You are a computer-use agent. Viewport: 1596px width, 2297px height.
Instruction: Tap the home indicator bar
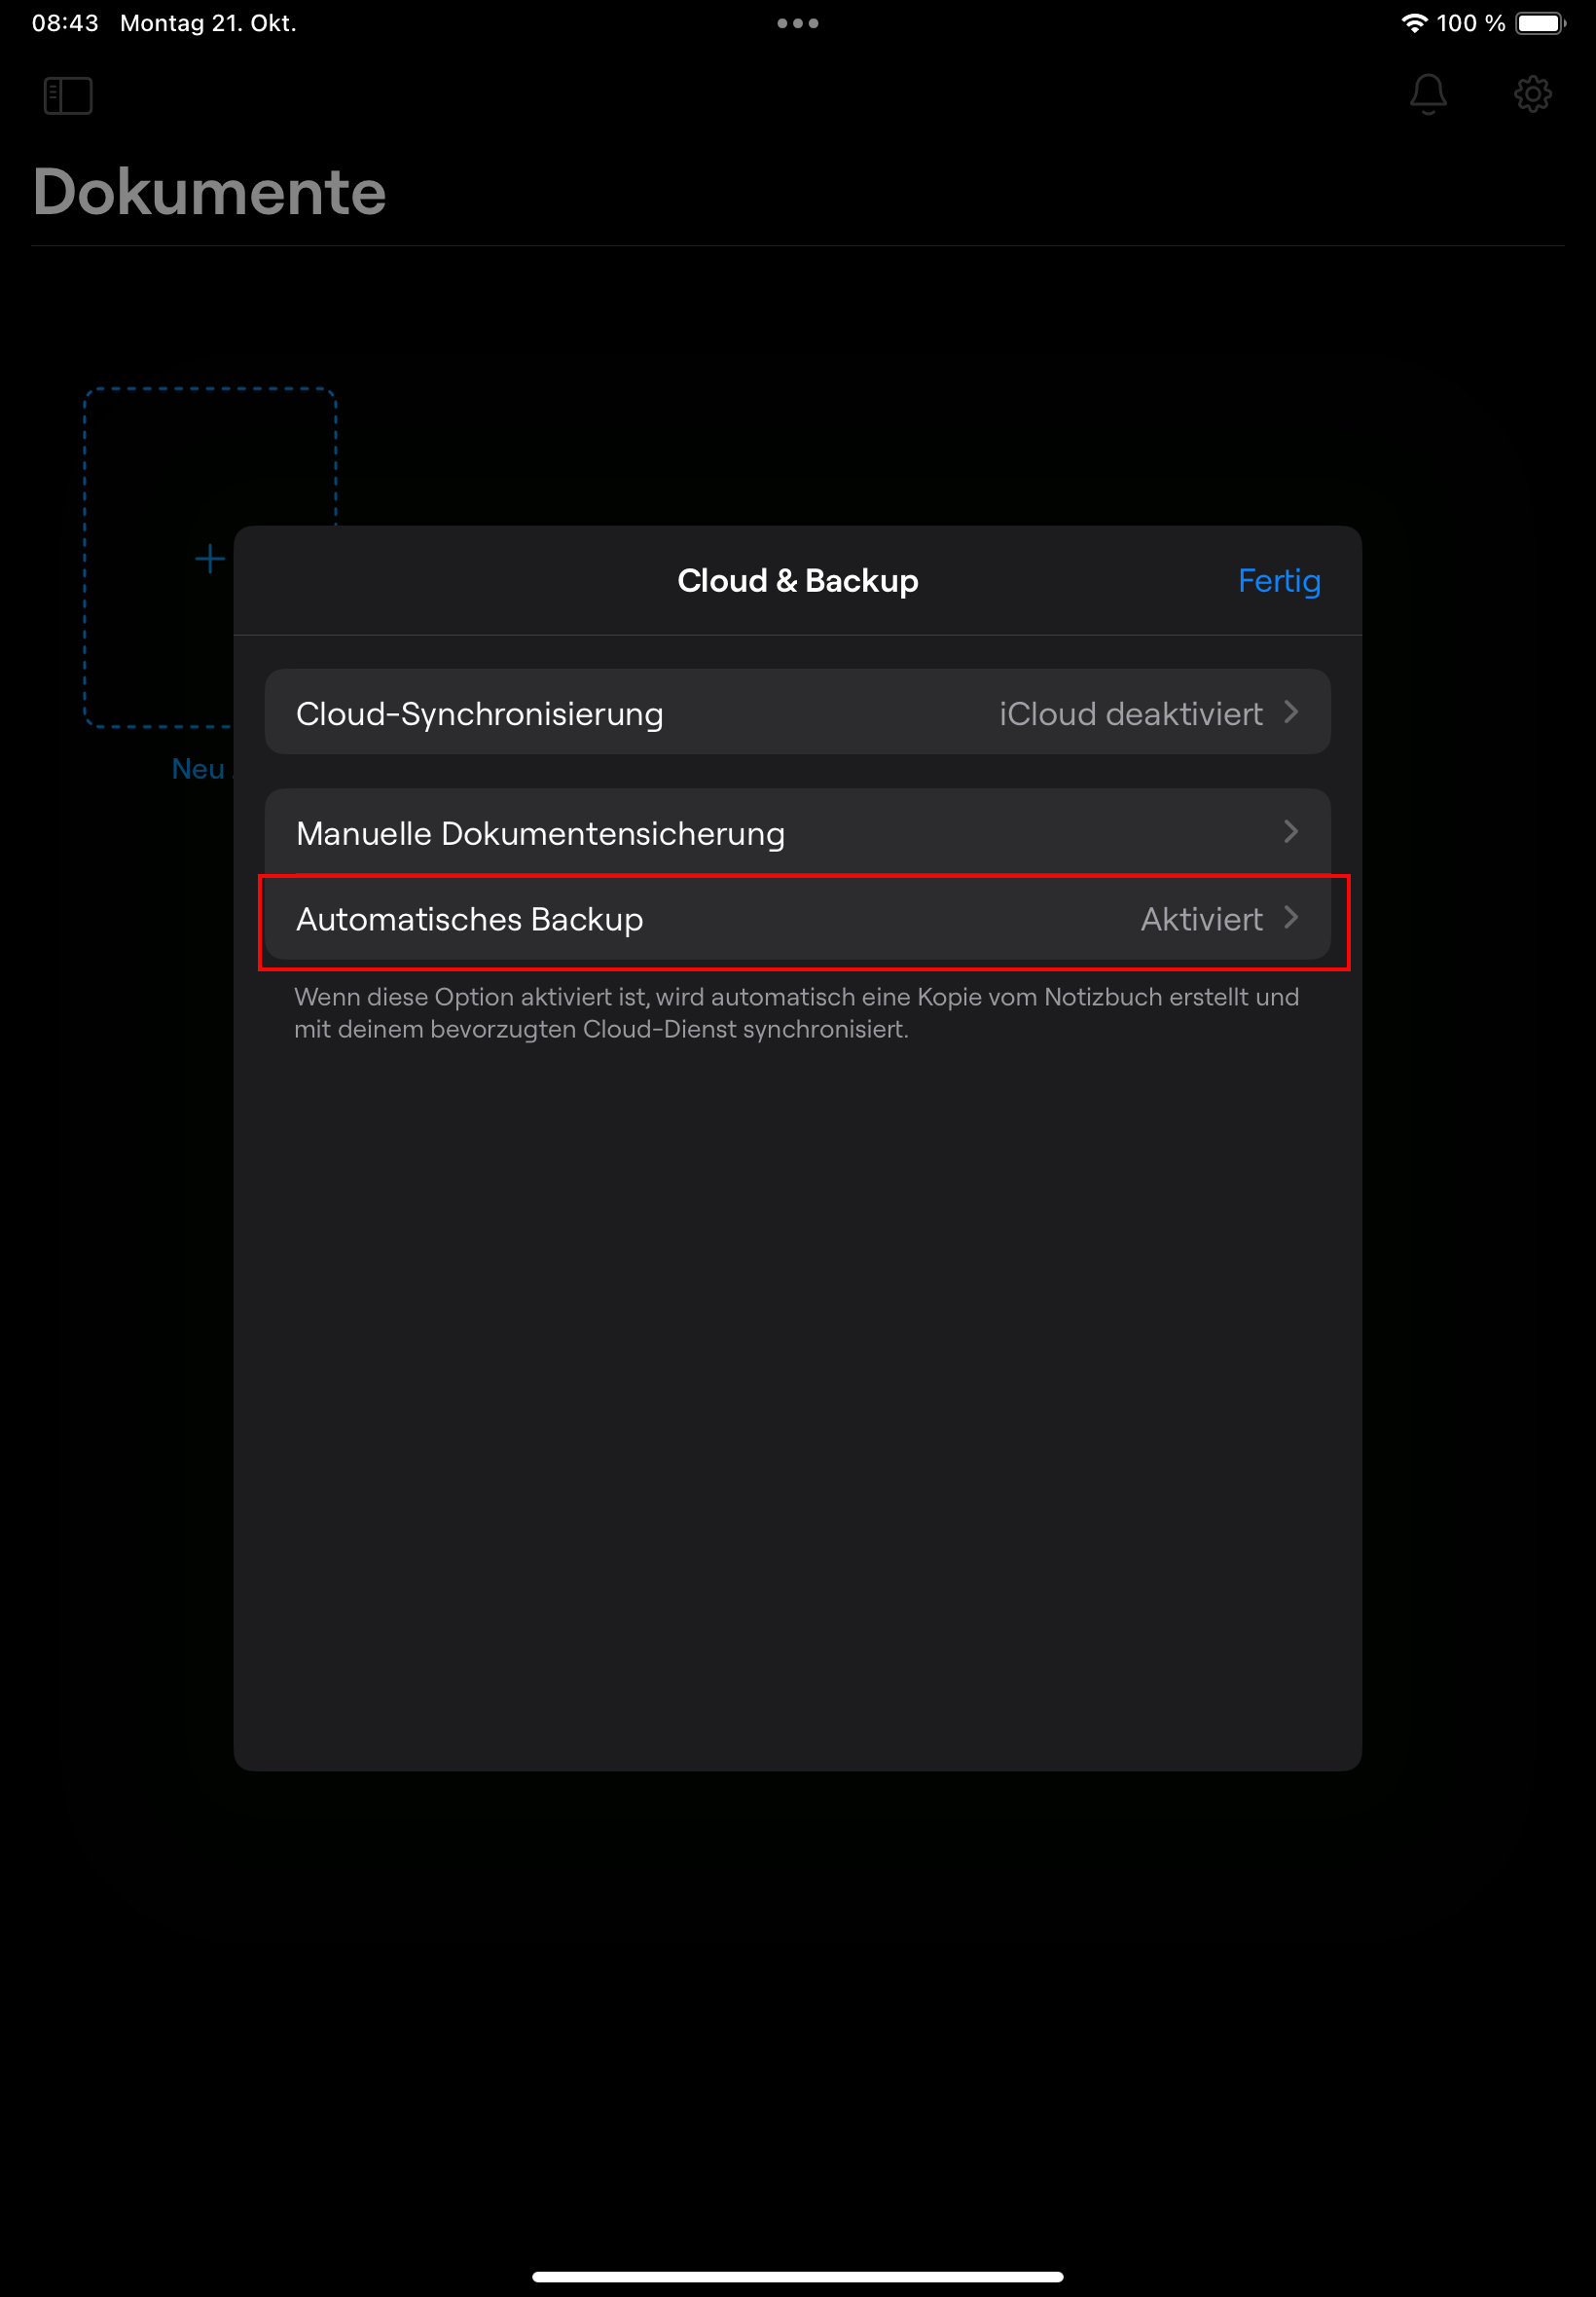(x=797, y=2277)
